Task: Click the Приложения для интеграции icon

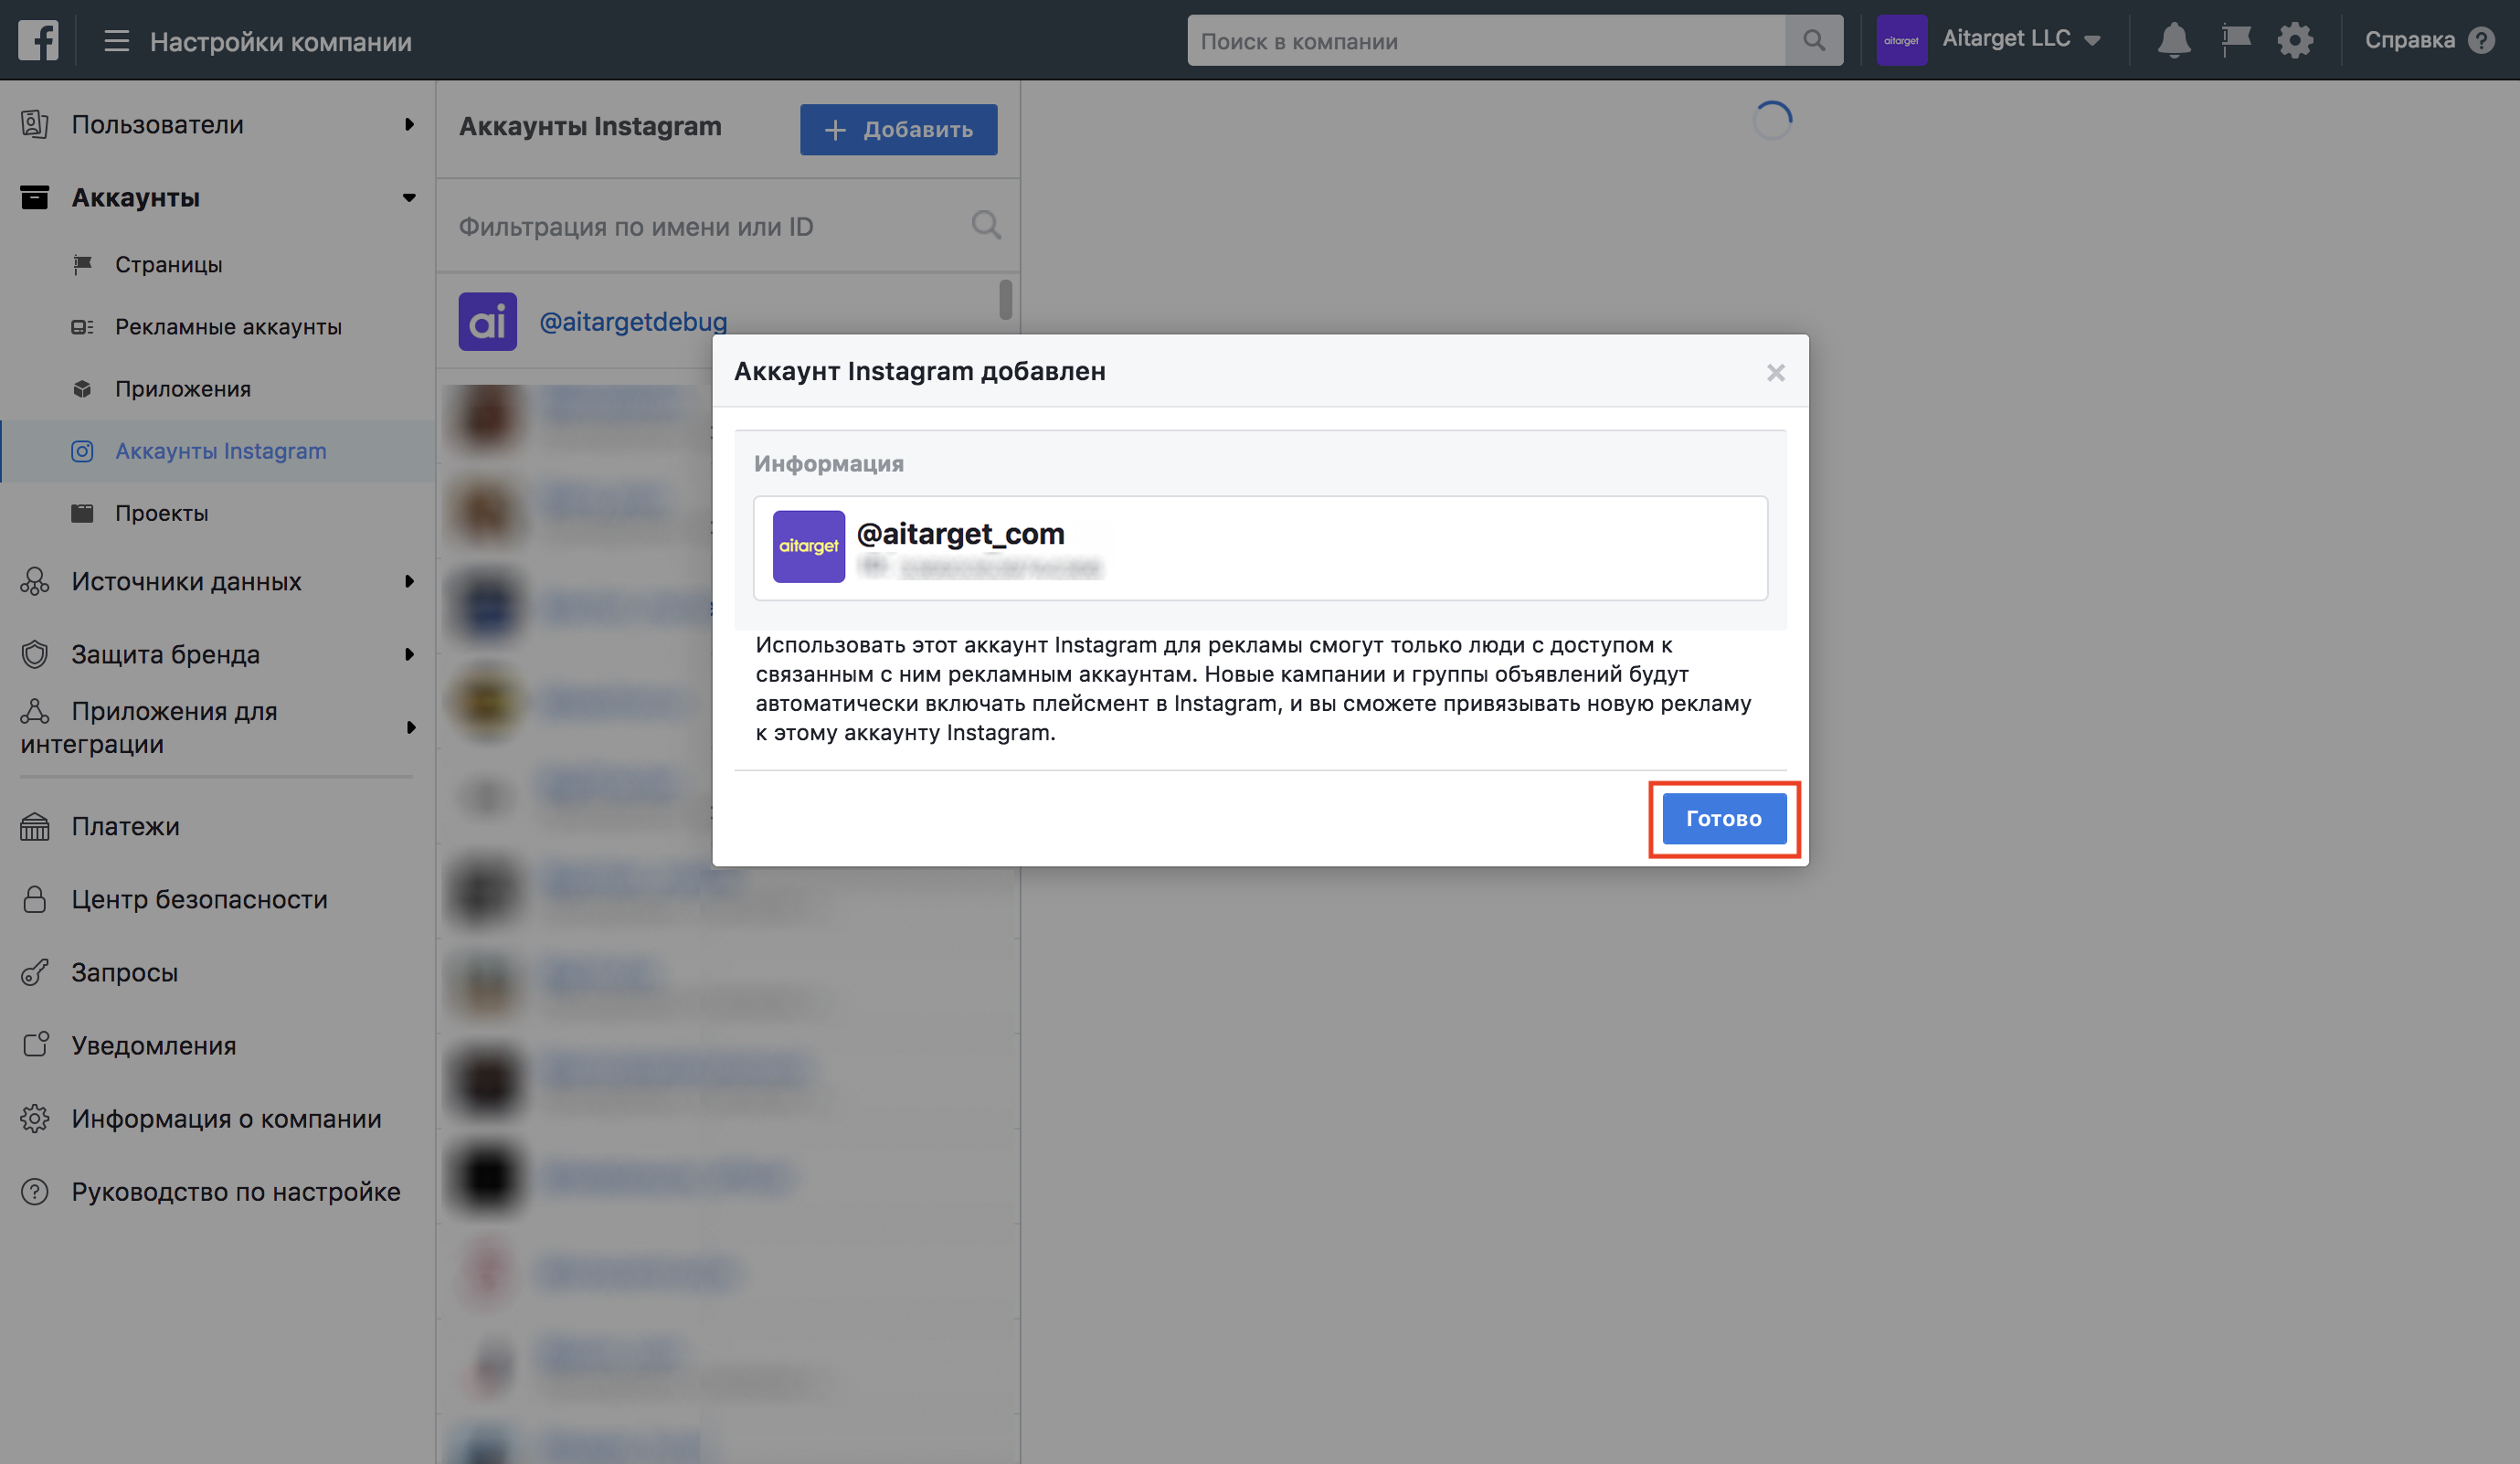Action: [x=35, y=711]
